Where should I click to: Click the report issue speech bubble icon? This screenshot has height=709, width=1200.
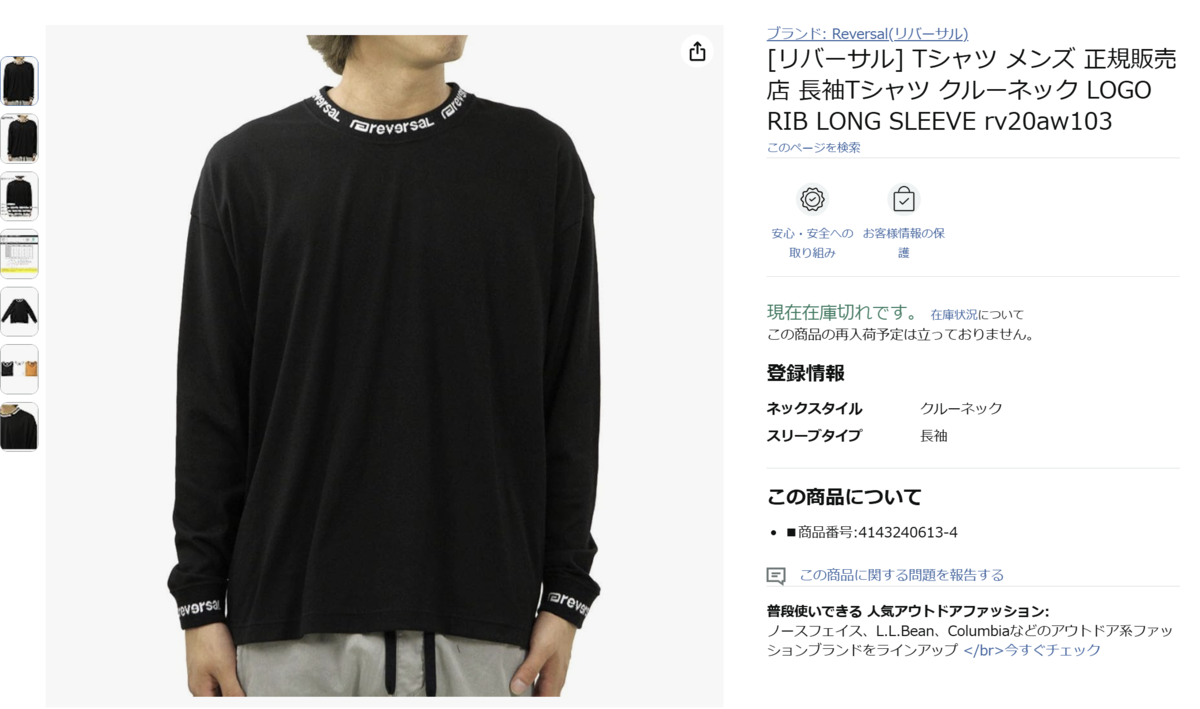click(776, 576)
